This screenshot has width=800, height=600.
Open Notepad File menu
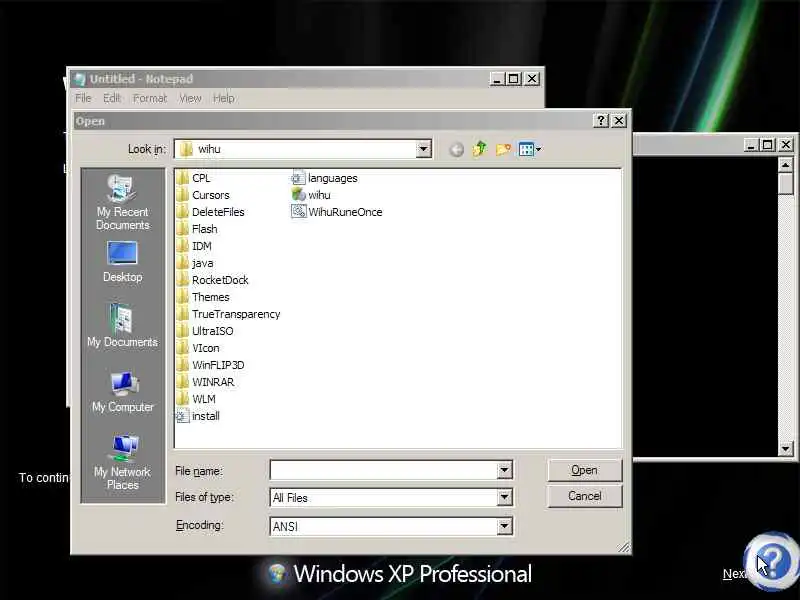(83, 98)
